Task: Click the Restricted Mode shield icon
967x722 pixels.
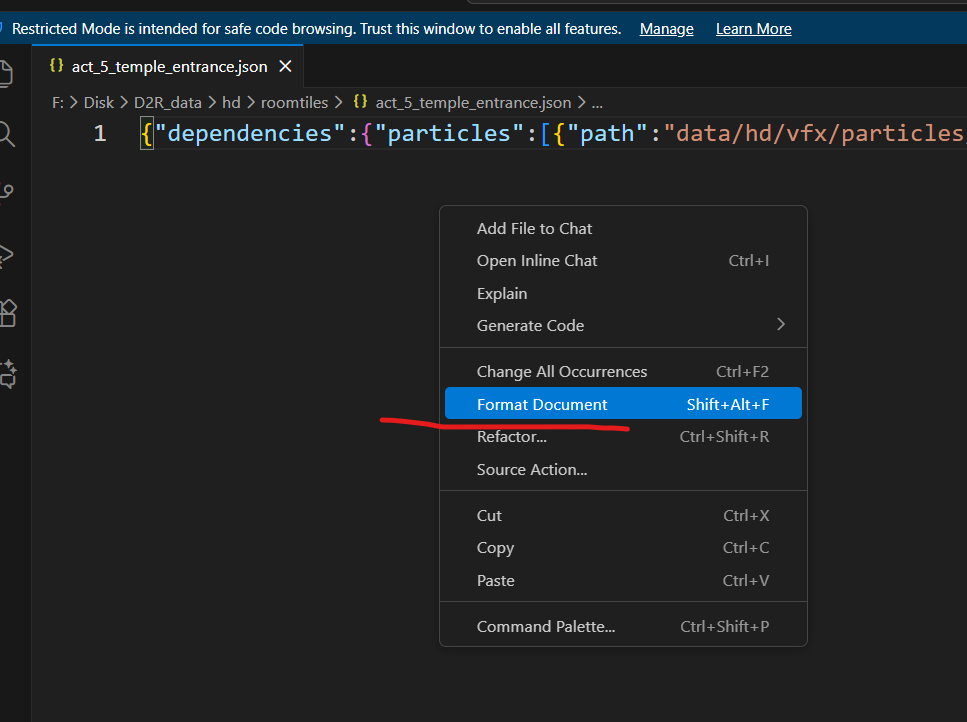Action: (x=3, y=29)
